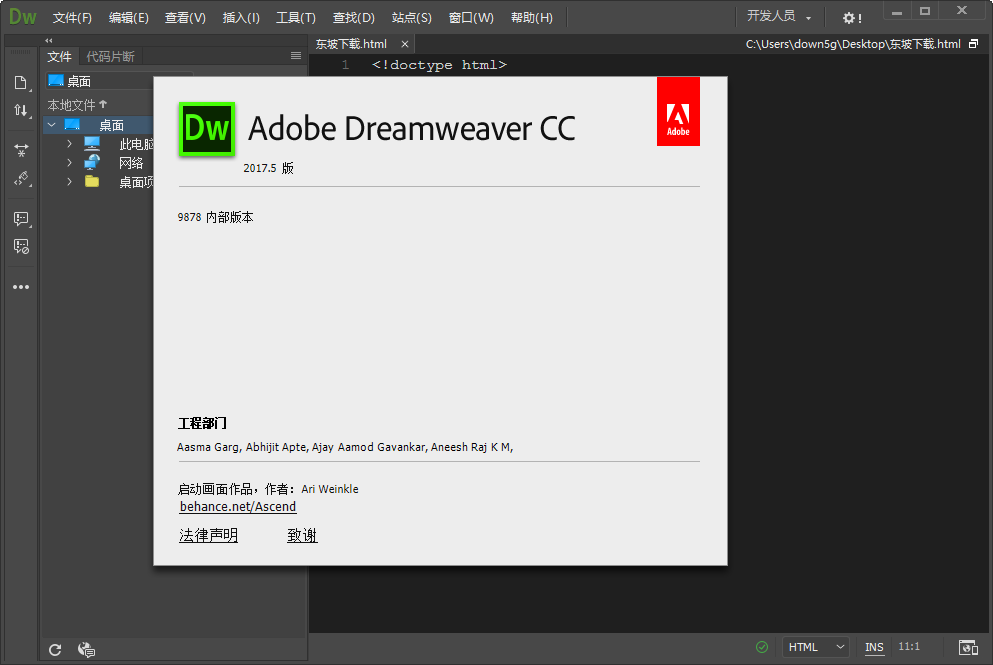Open the 查找(D) menu
Screen dimensions: 993x665
coord(354,18)
